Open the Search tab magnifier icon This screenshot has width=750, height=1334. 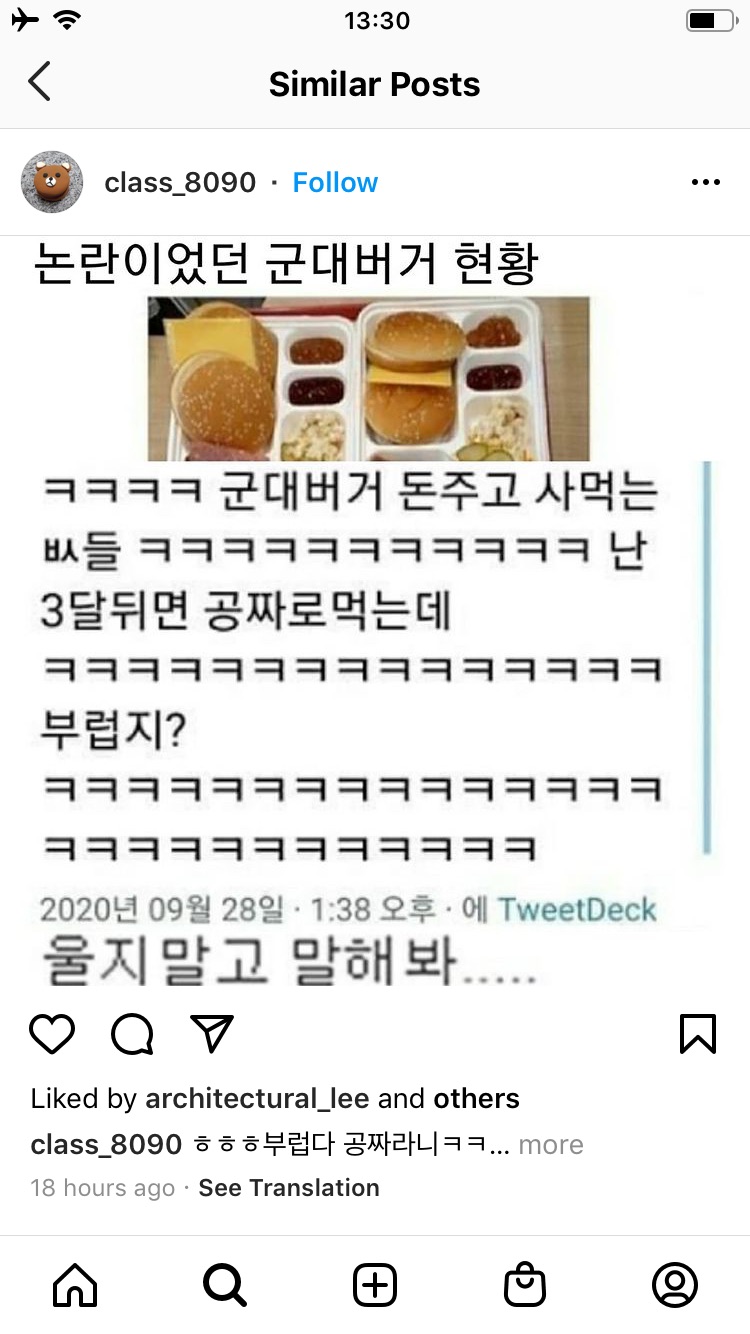(225, 1285)
